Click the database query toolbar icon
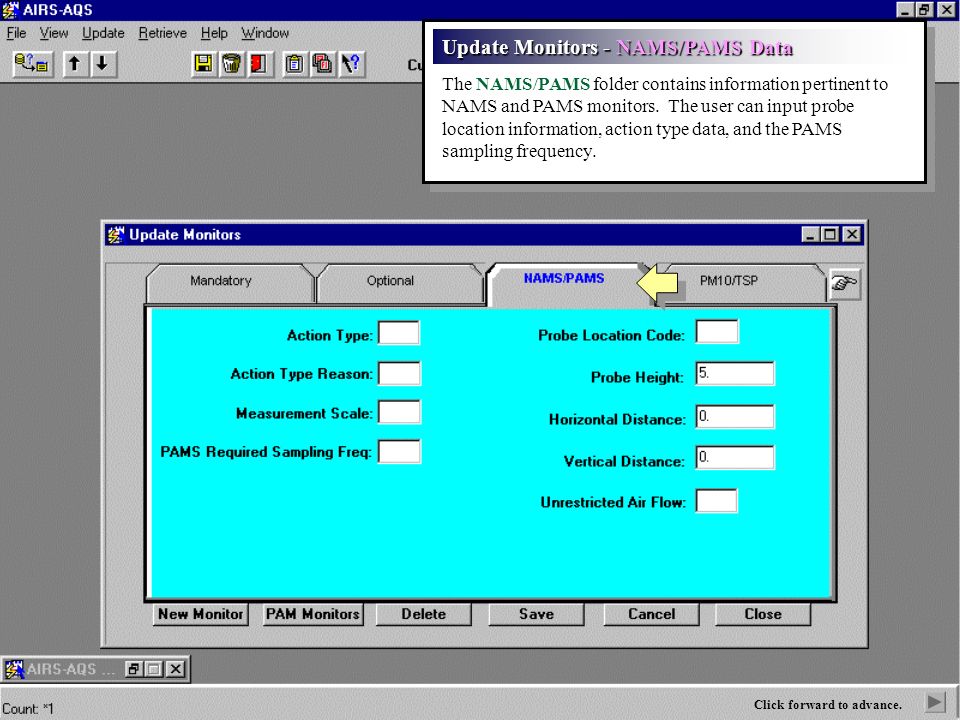The image size is (960, 720). [x=32, y=64]
